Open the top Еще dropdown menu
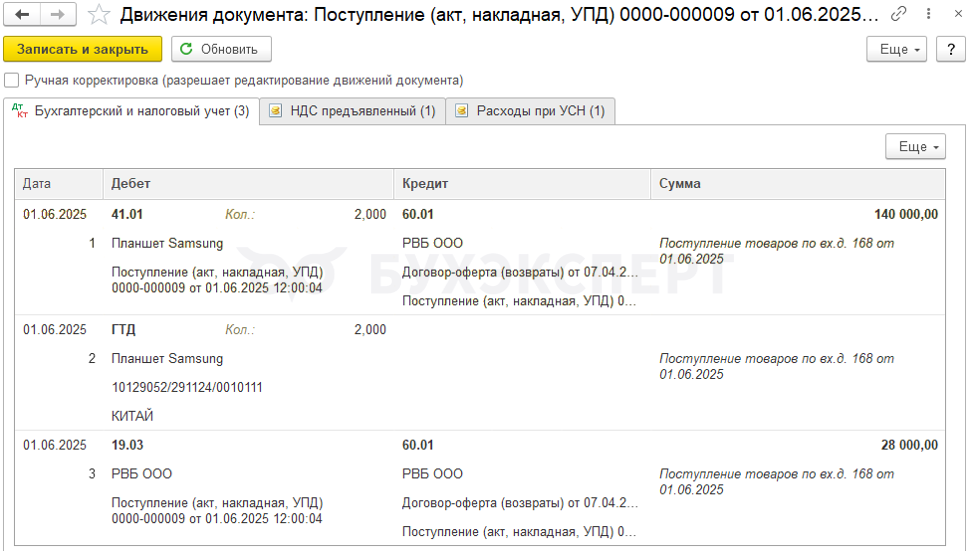971x551 pixels. pos(897,50)
